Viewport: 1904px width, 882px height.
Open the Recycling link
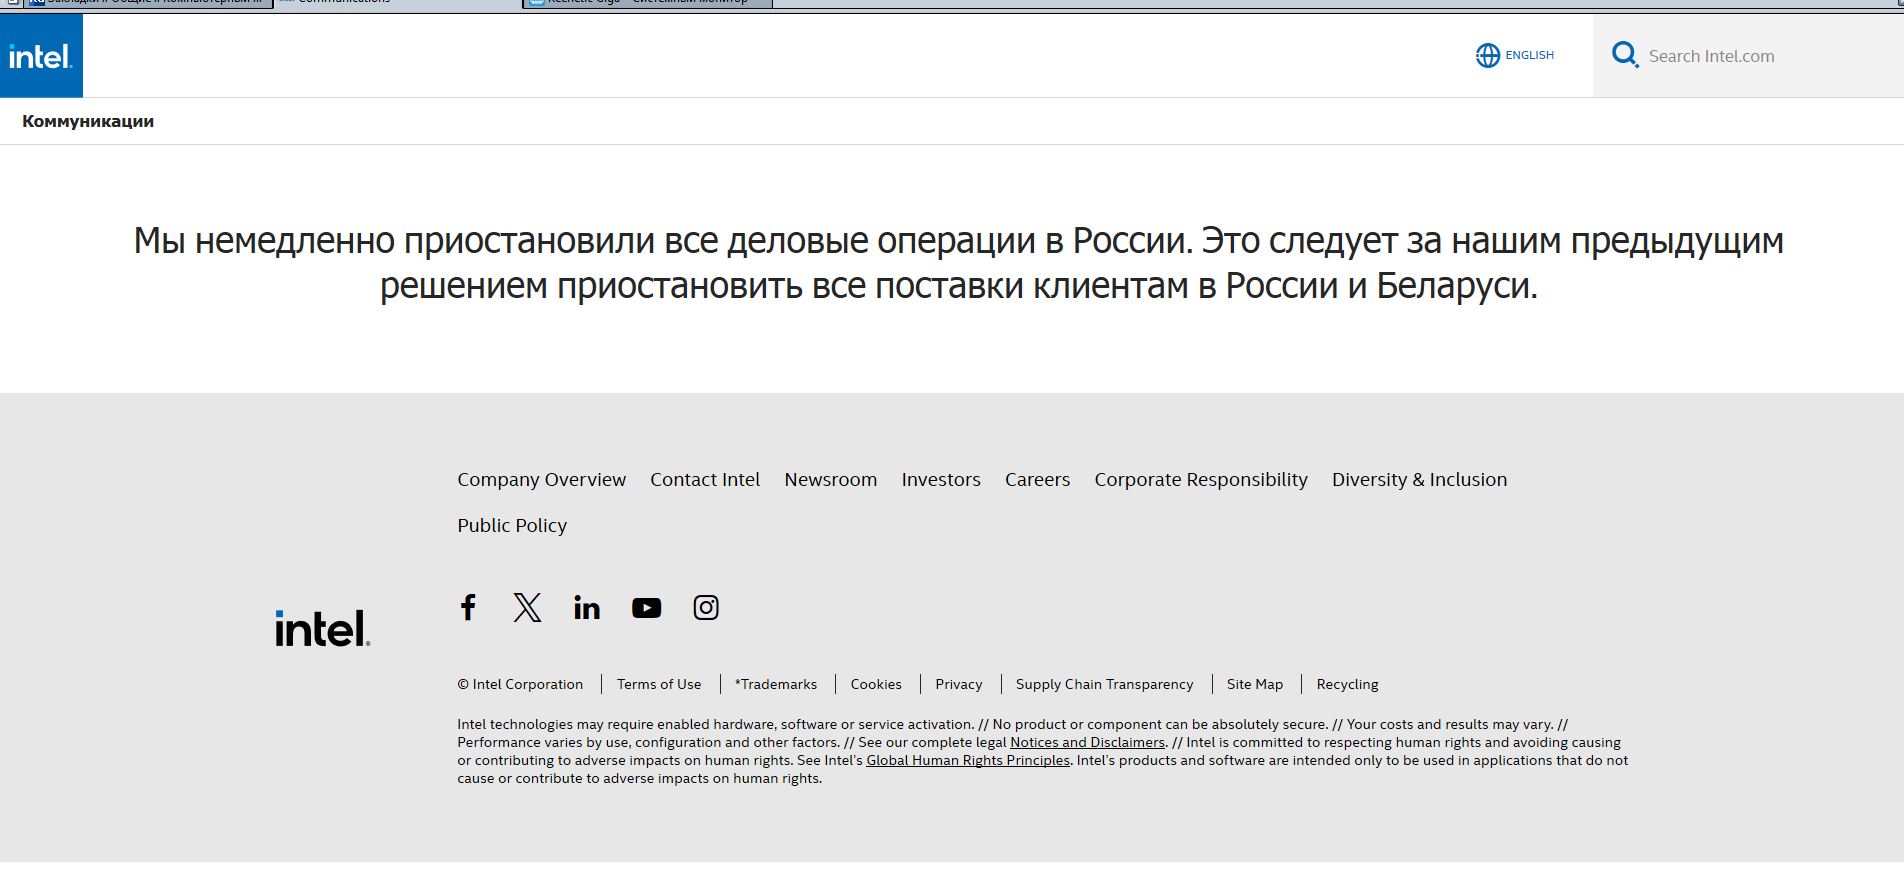pyautogui.click(x=1347, y=684)
